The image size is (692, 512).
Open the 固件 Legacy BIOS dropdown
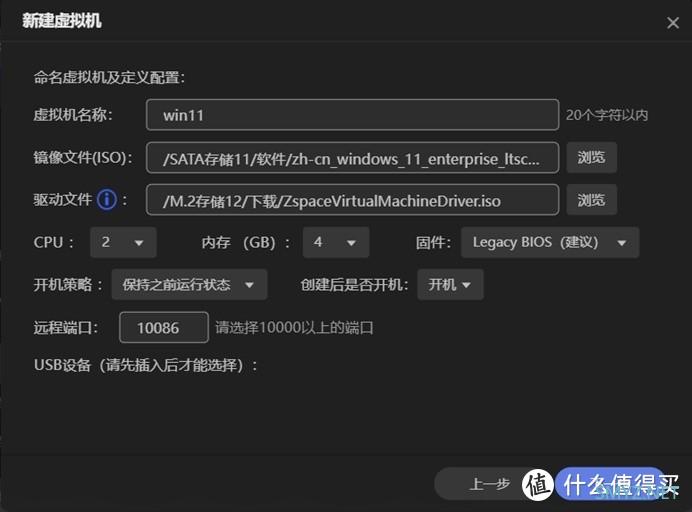550,242
